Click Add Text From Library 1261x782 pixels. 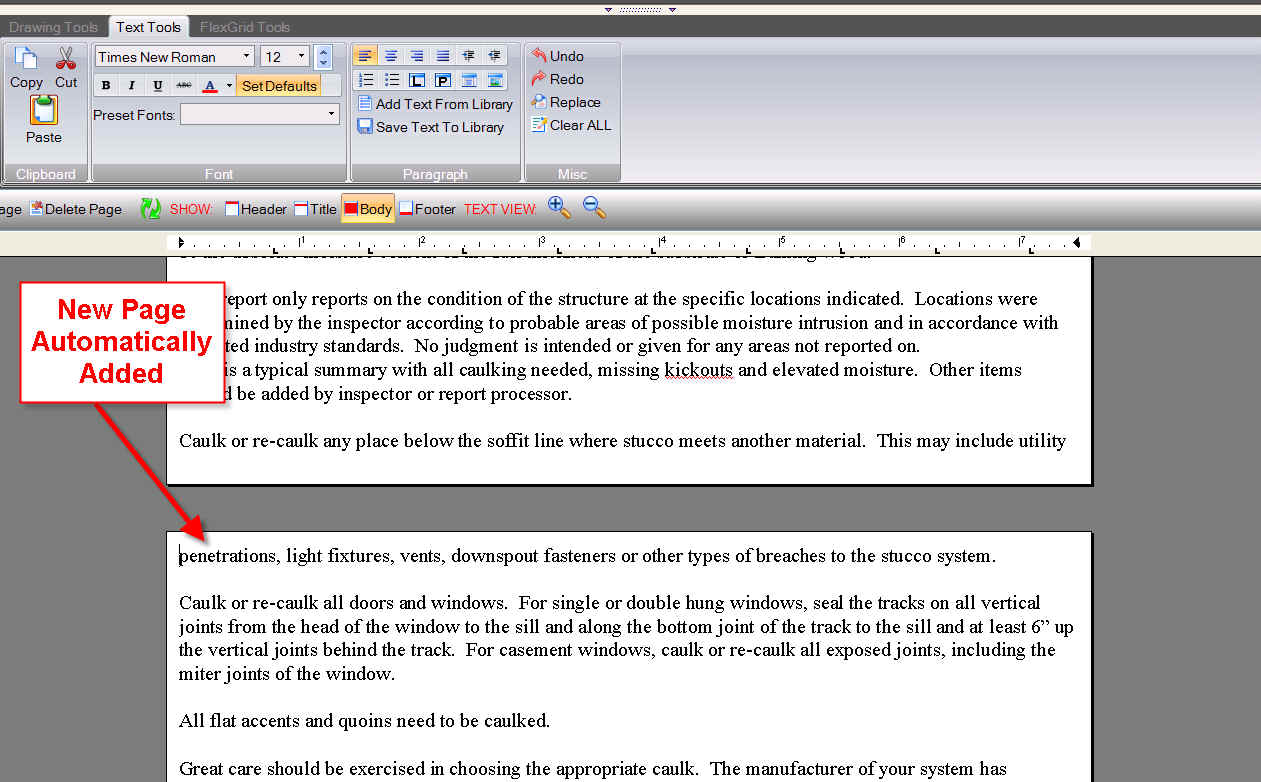pos(435,104)
